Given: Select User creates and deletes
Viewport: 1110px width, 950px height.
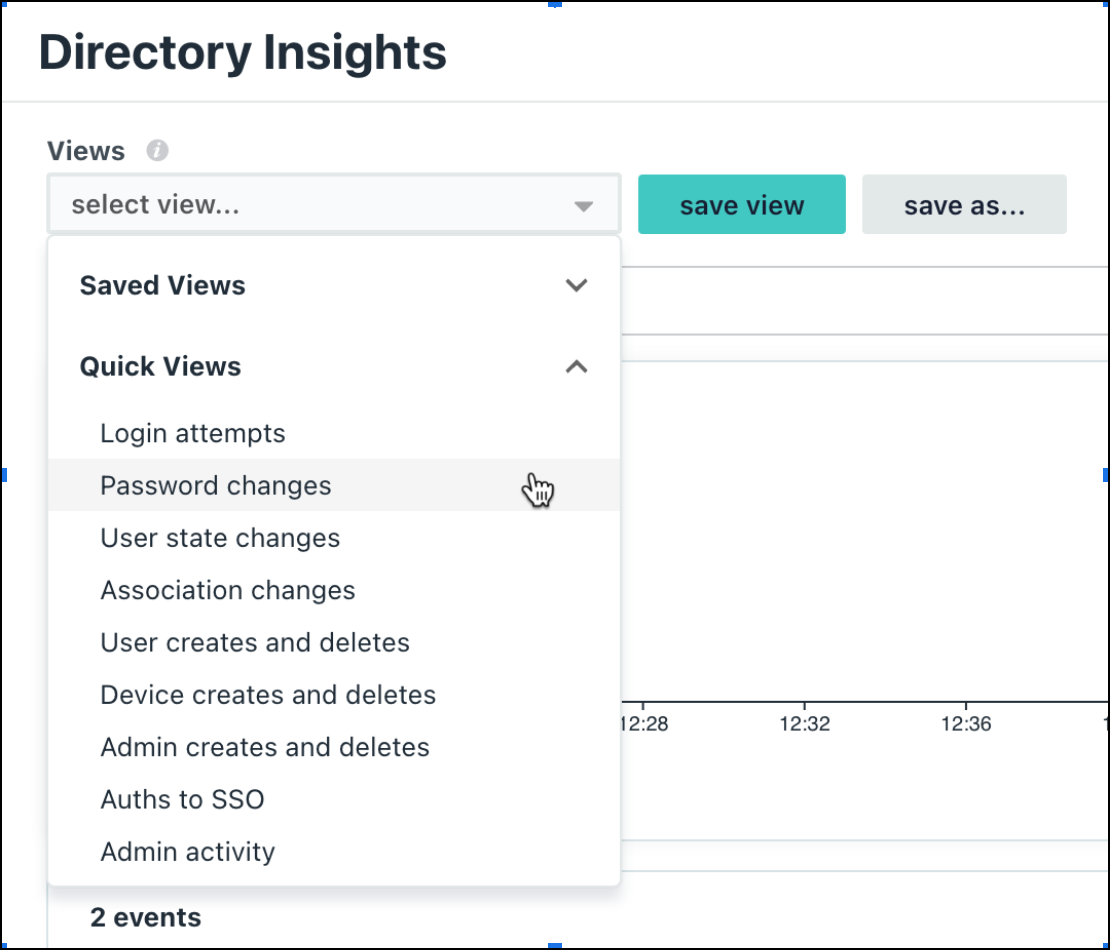Looking at the screenshot, I should [x=255, y=642].
